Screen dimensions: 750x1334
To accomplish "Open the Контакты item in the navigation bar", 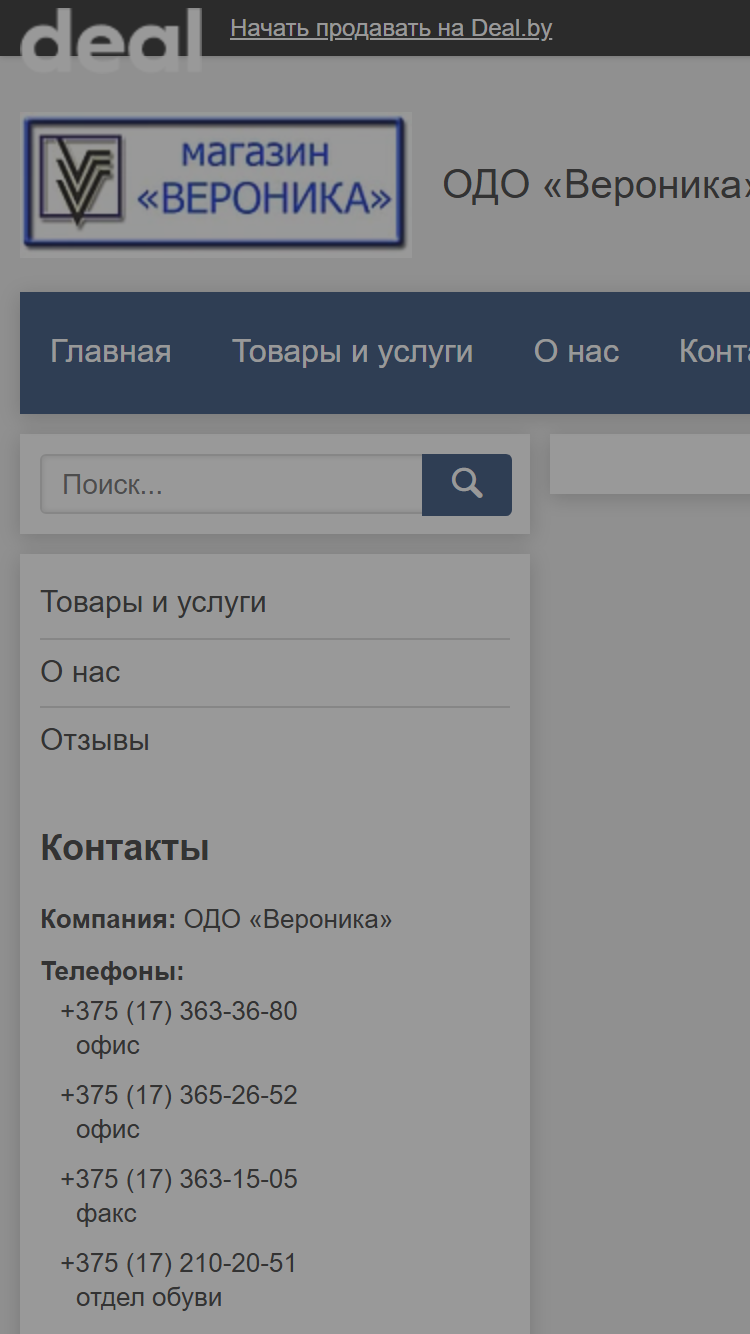I will pos(714,351).
